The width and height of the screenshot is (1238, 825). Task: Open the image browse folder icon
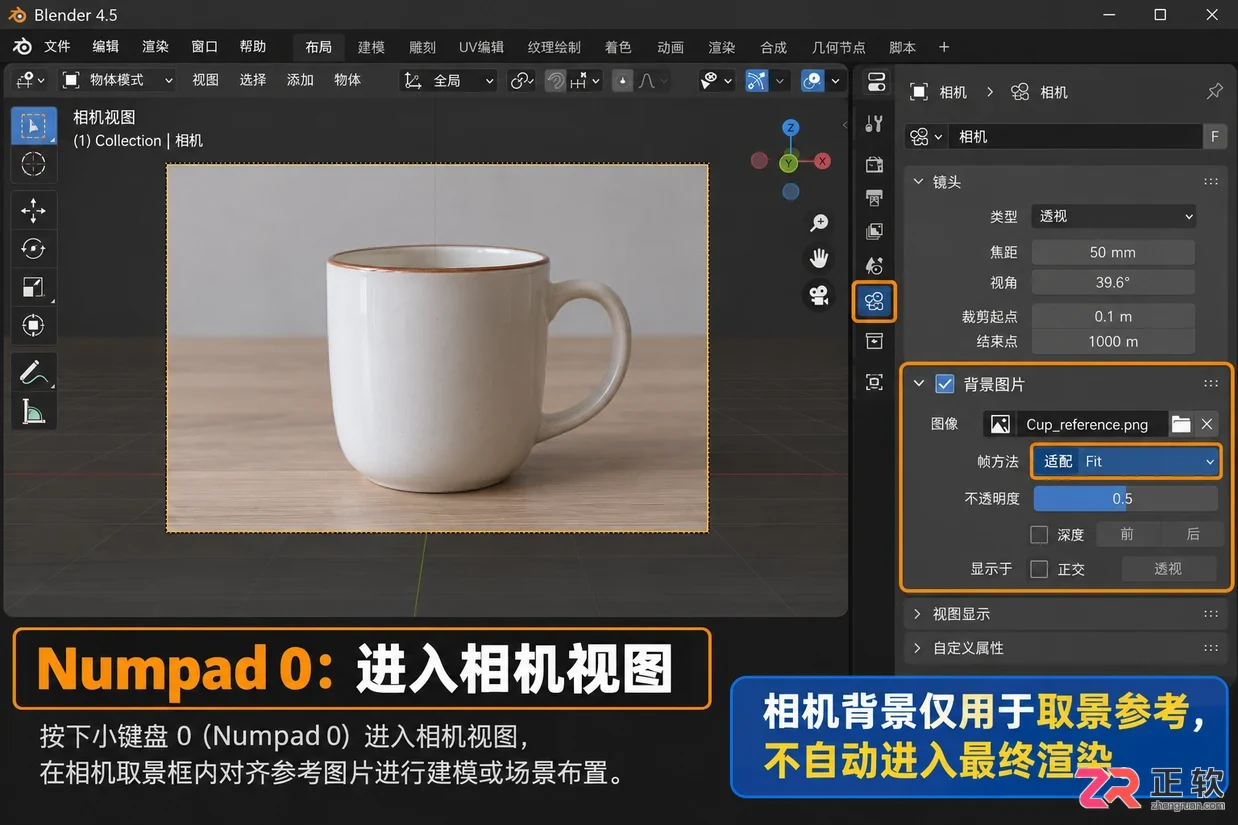[1181, 424]
